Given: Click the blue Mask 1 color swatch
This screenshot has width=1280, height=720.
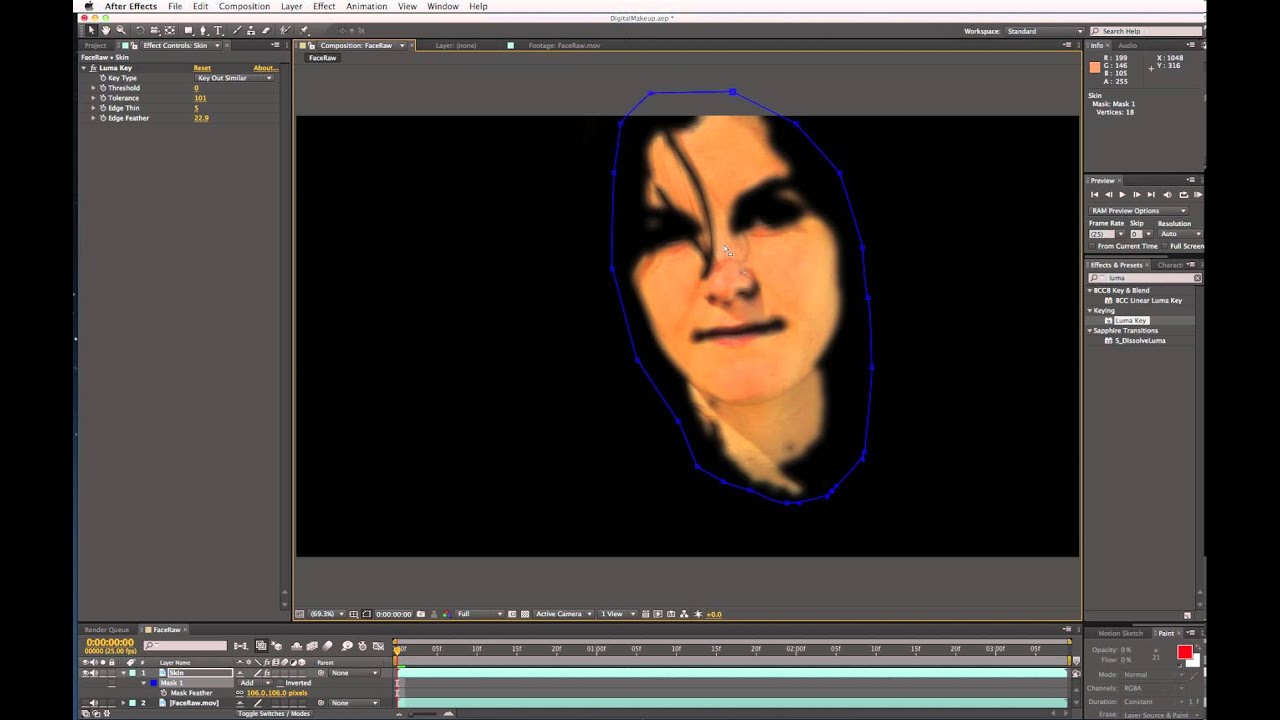Looking at the screenshot, I should click(152, 683).
